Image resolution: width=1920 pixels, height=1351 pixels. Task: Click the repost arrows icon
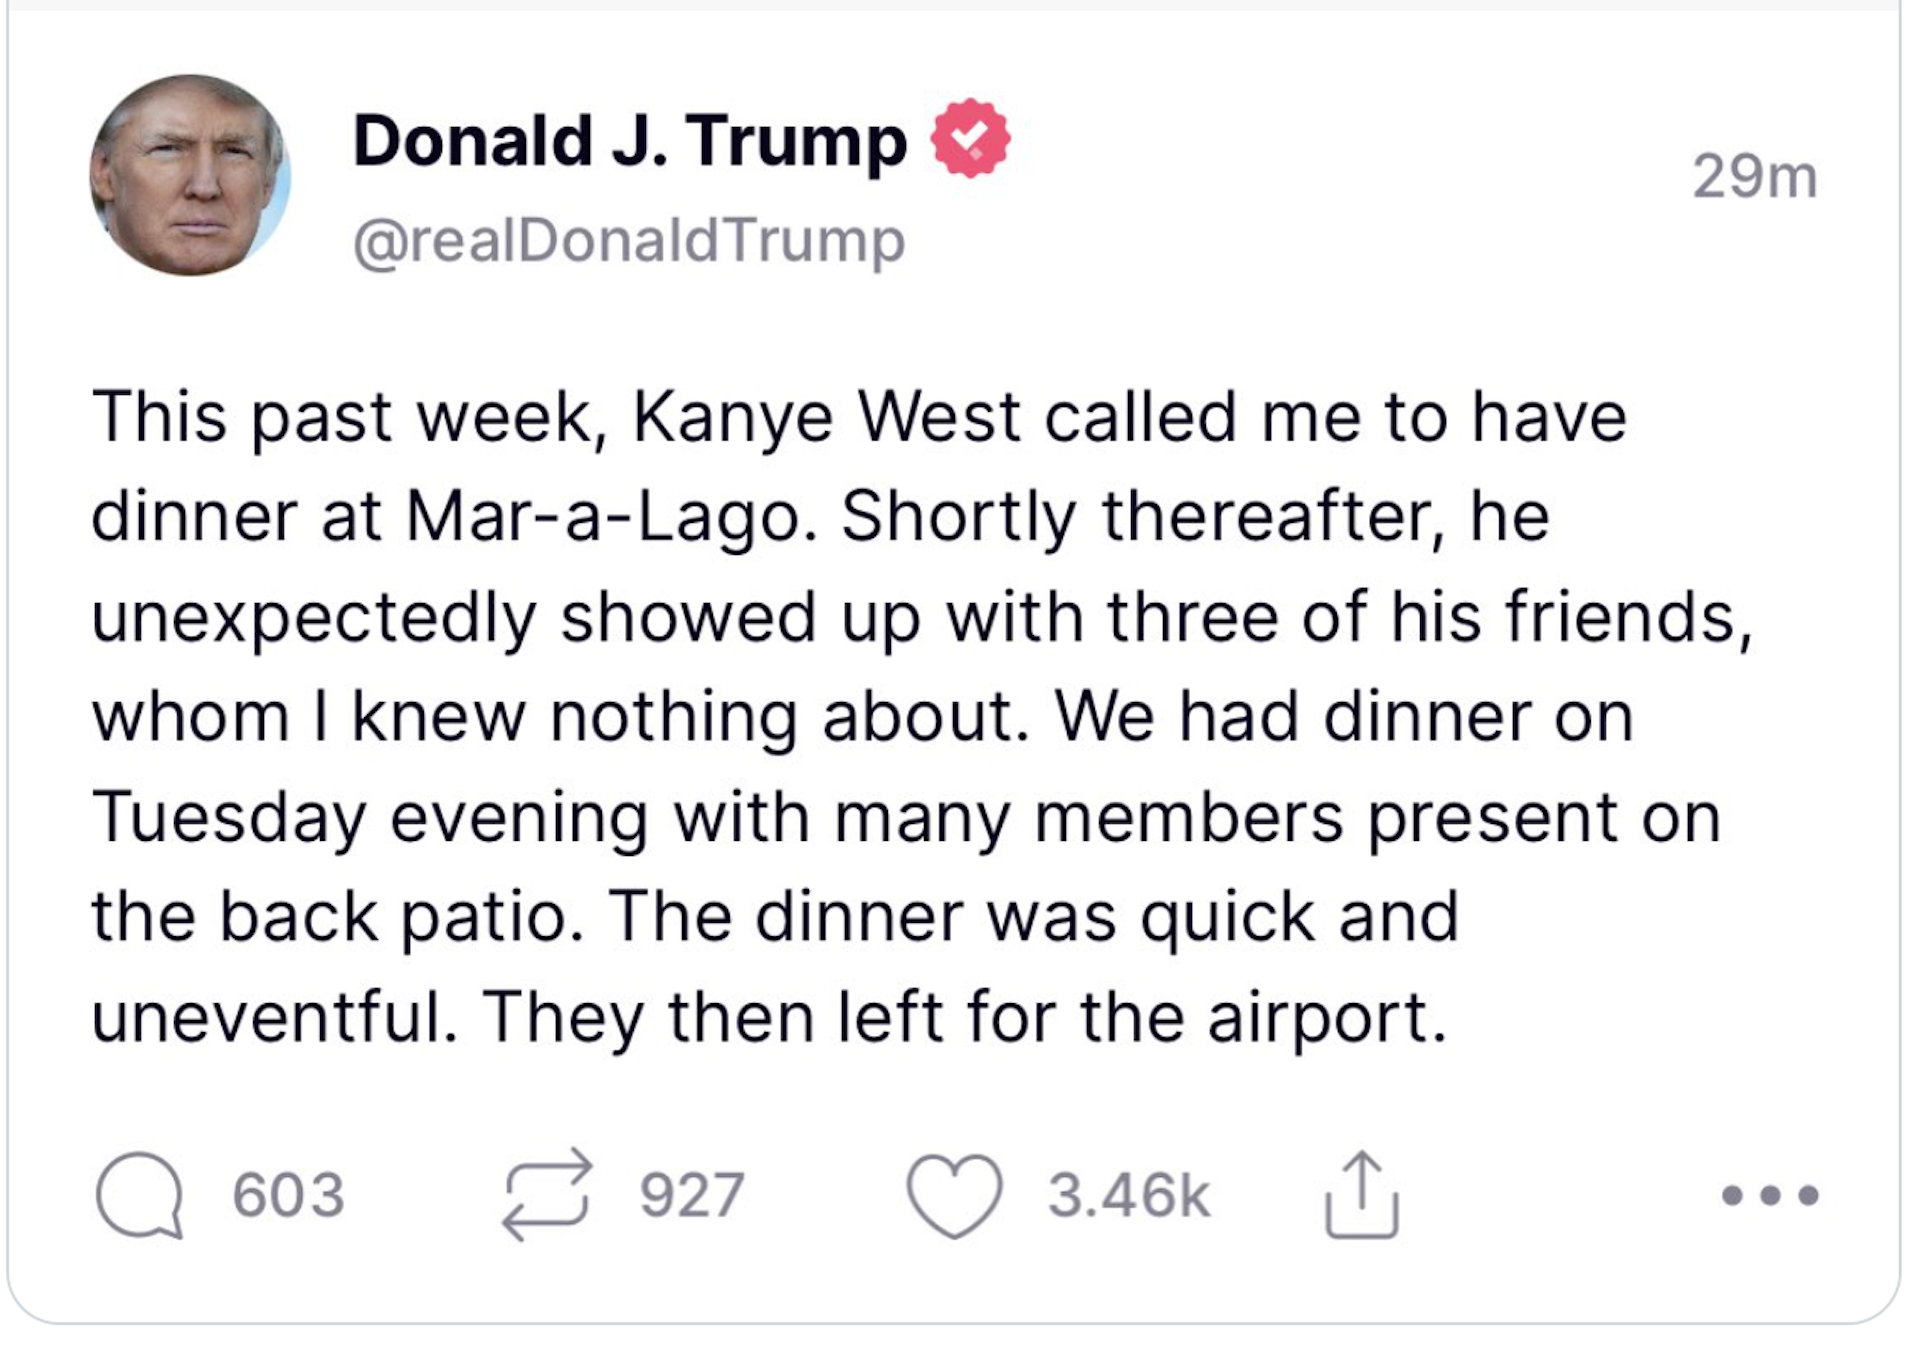[x=546, y=1194]
